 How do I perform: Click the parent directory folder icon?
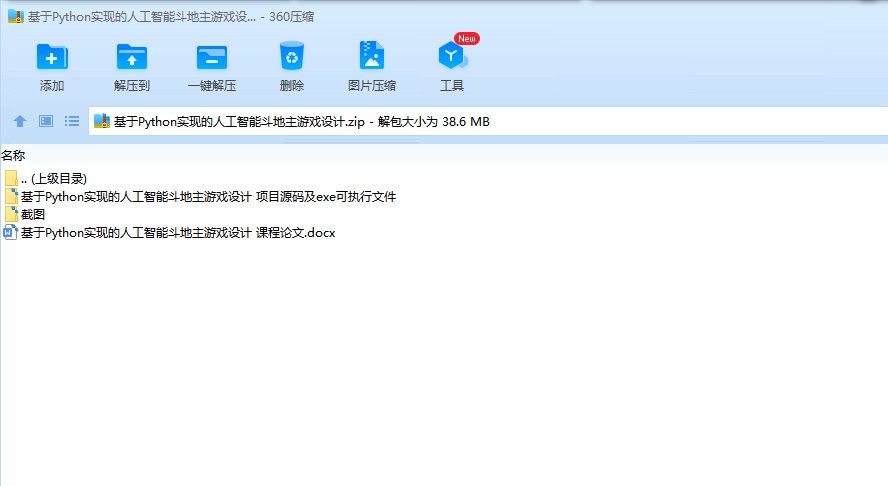tap(11, 178)
